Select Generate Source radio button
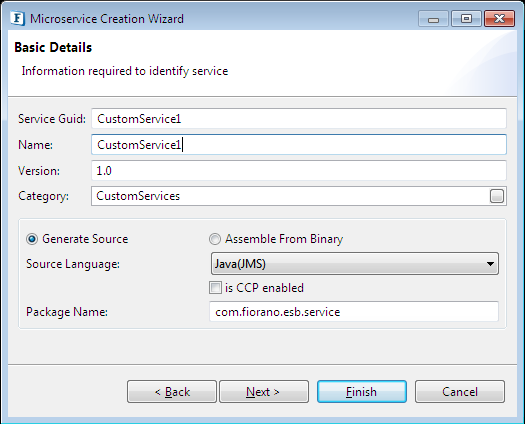Viewport: 525px width, 424px height. (x=32, y=239)
